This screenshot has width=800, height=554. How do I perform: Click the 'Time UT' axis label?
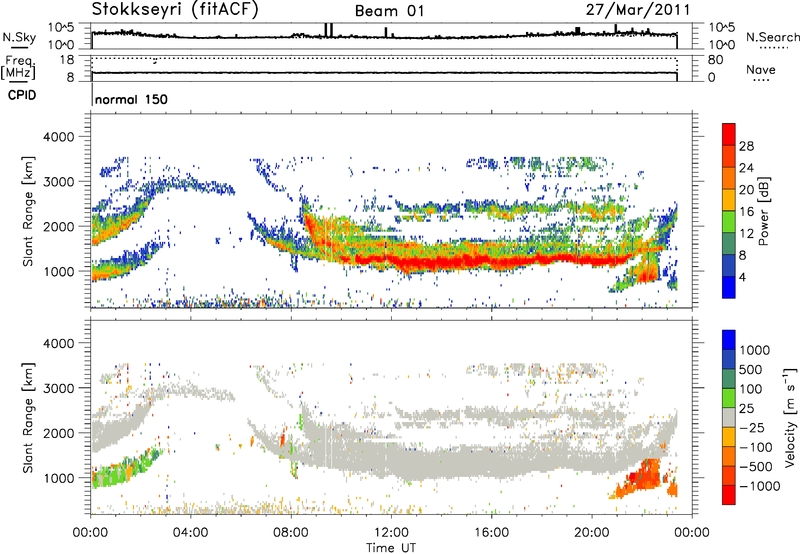click(x=391, y=547)
